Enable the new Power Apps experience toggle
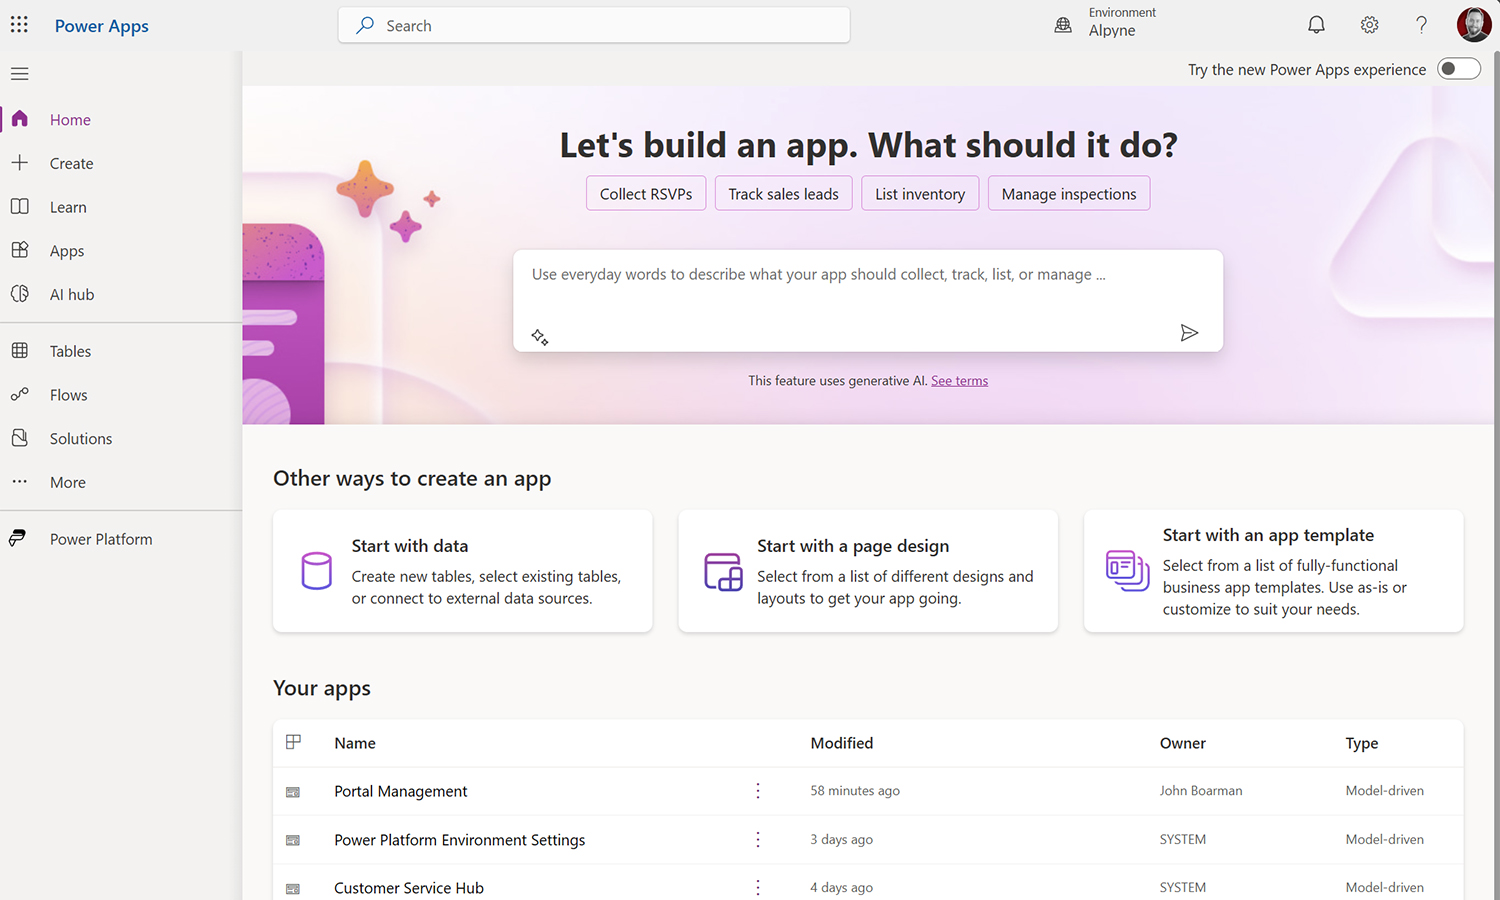Viewport: 1500px width, 900px height. tap(1458, 68)
